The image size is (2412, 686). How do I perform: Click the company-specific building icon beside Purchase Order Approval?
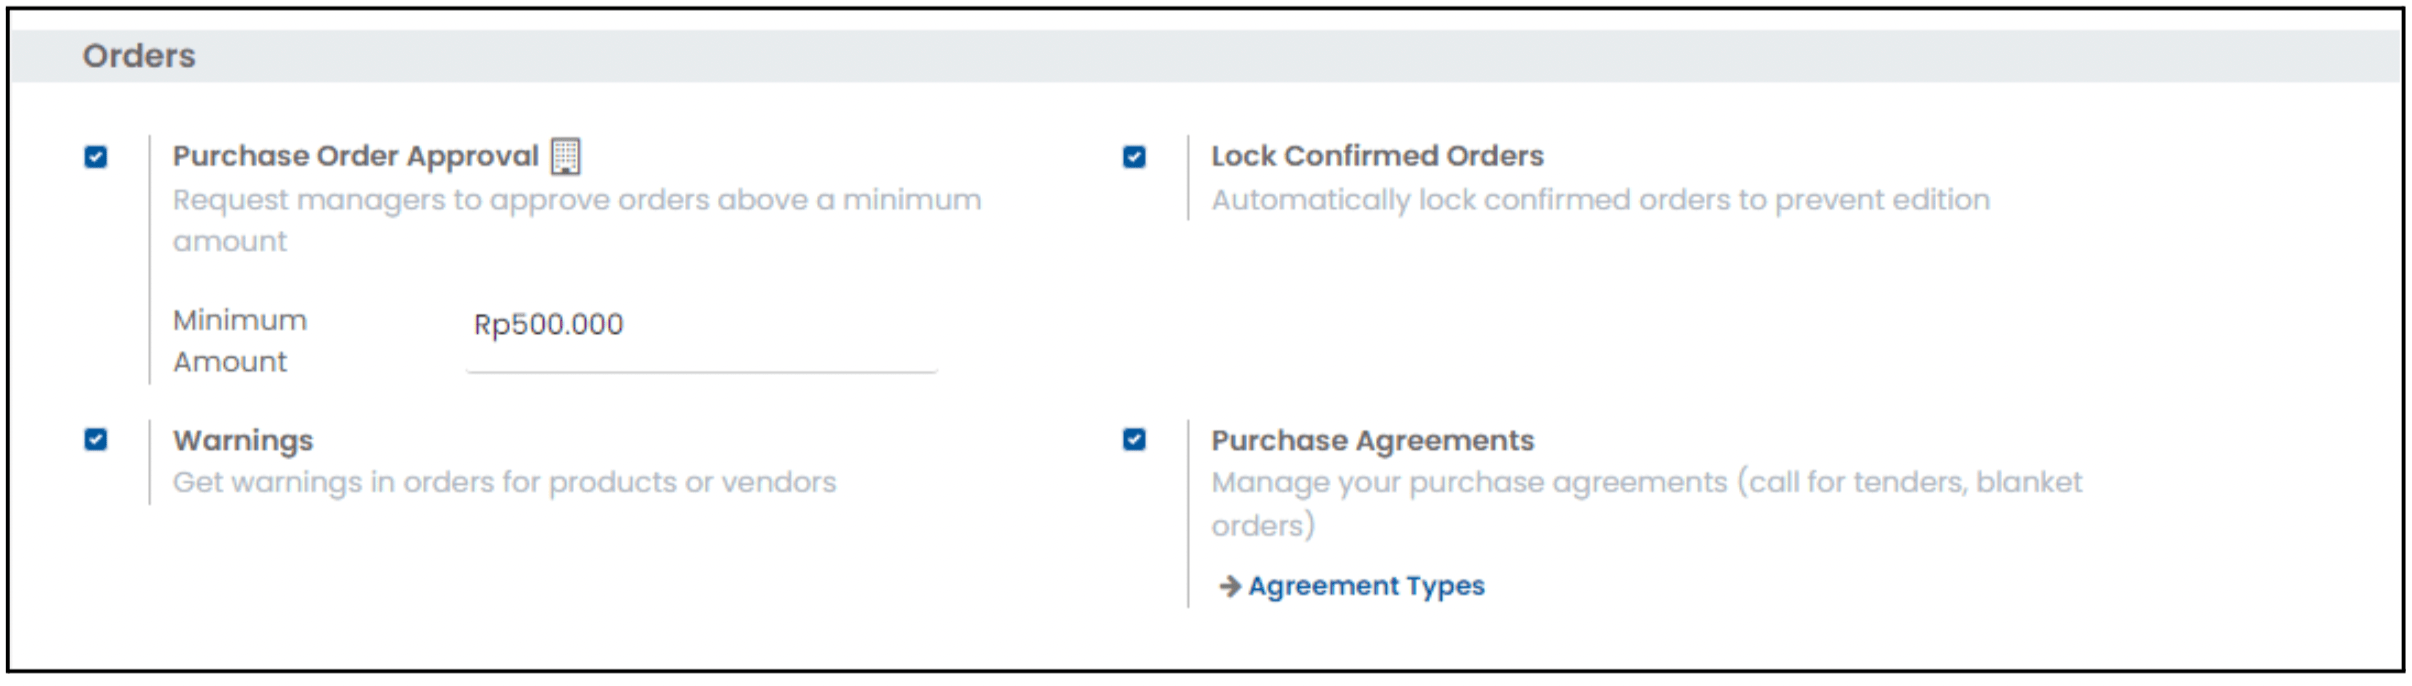point(566,156)
